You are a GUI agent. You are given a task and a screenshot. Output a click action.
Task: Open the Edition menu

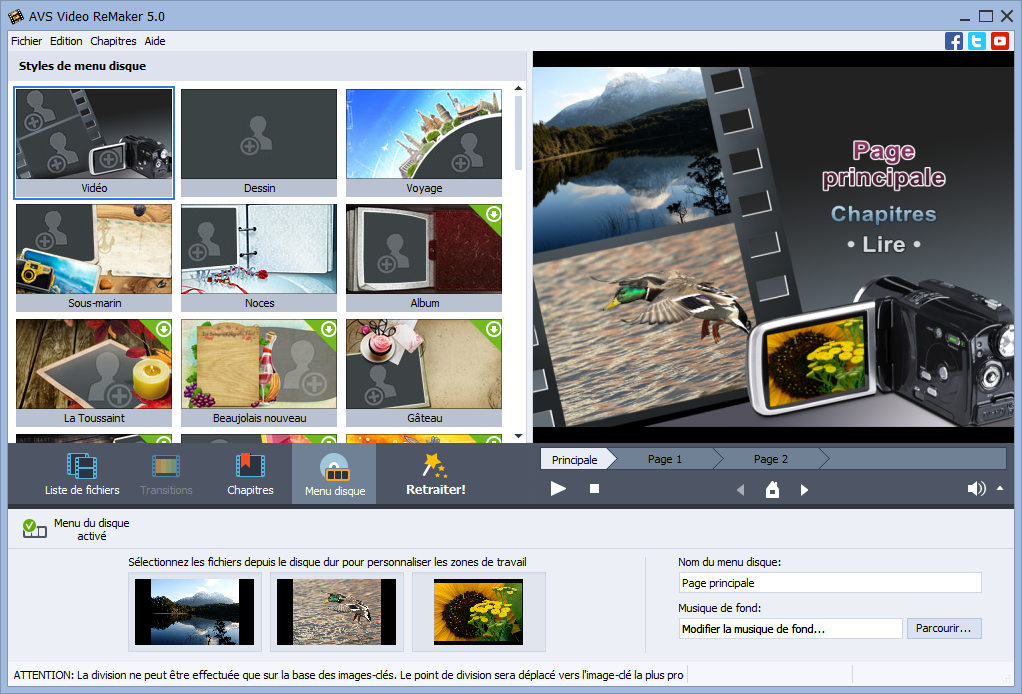(66, 41)
